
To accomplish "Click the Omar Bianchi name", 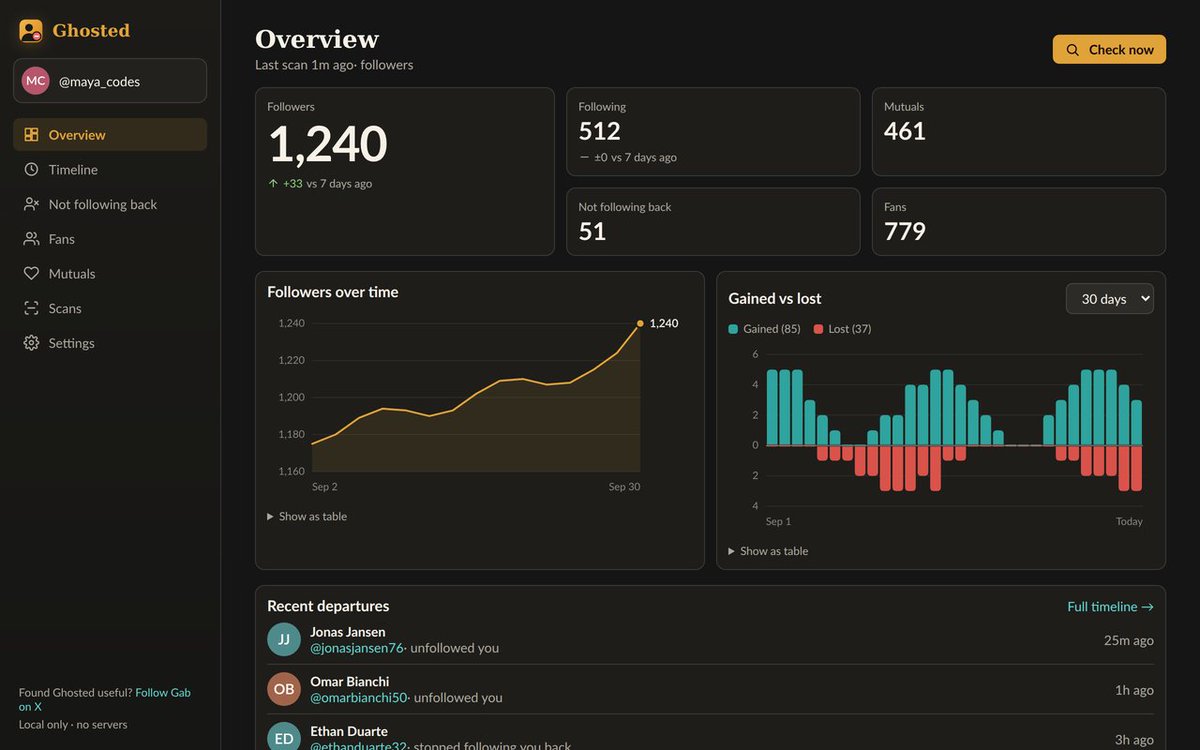I will pyautogui.click(x=350, y=682).
